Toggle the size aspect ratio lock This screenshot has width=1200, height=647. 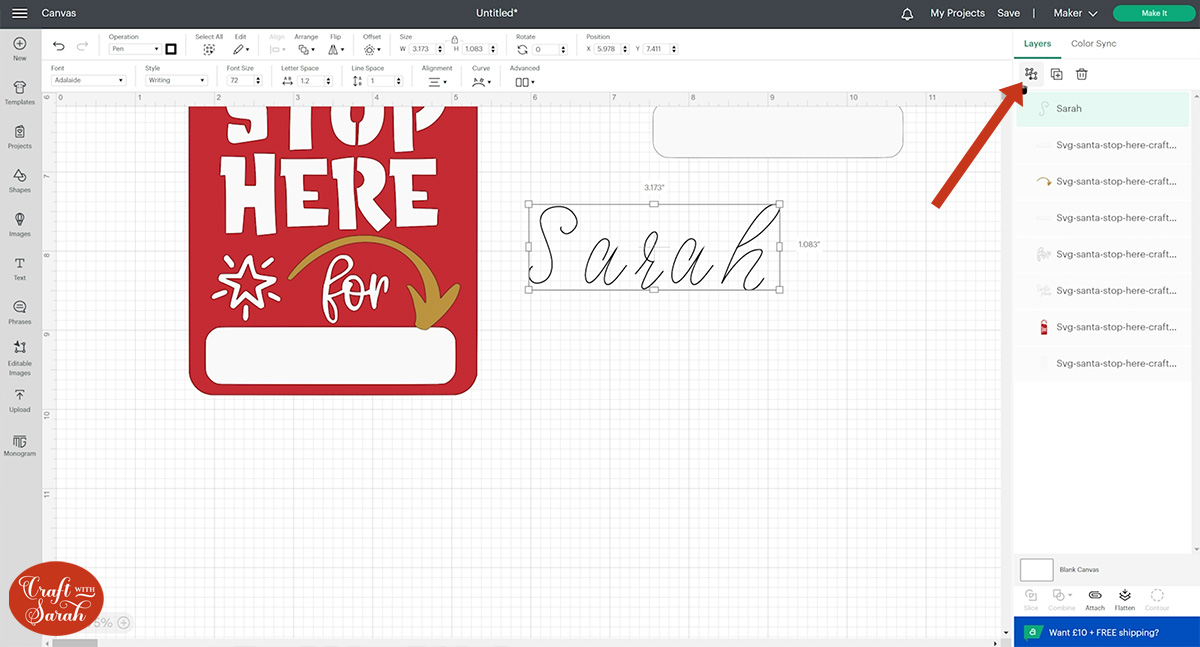pos(454,39)
